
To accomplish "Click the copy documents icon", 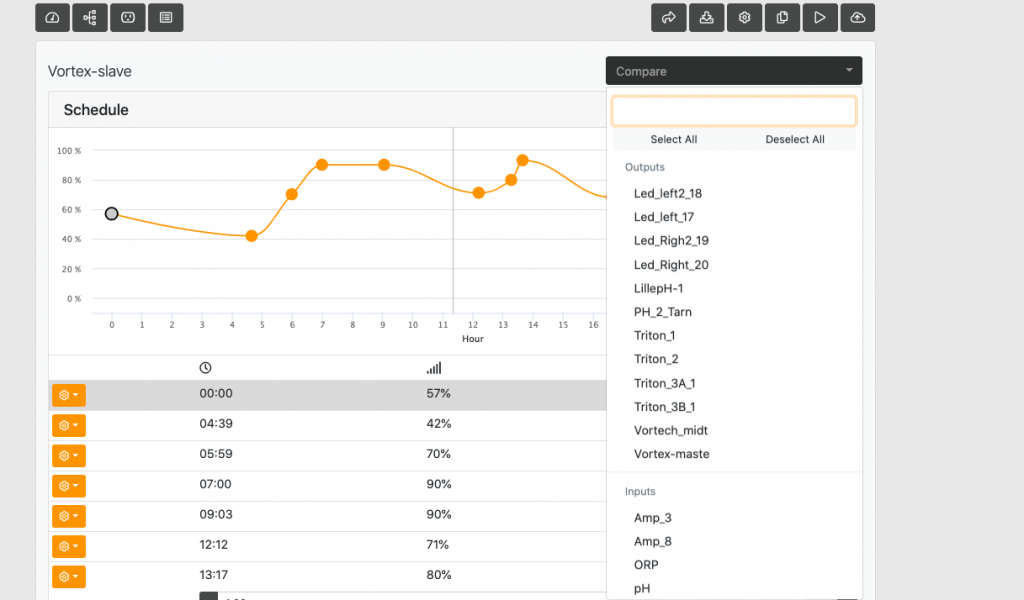I will tap(782, 17).
